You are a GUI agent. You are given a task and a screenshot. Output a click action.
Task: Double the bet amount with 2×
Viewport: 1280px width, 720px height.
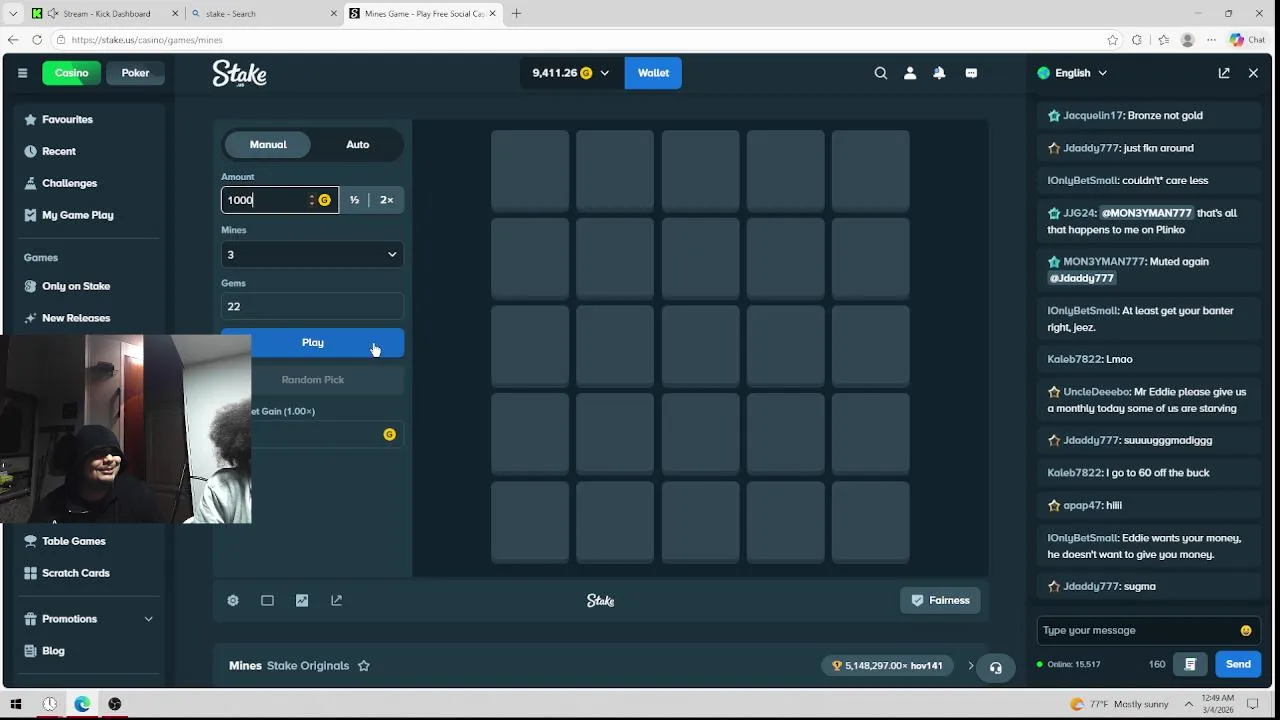386,200
